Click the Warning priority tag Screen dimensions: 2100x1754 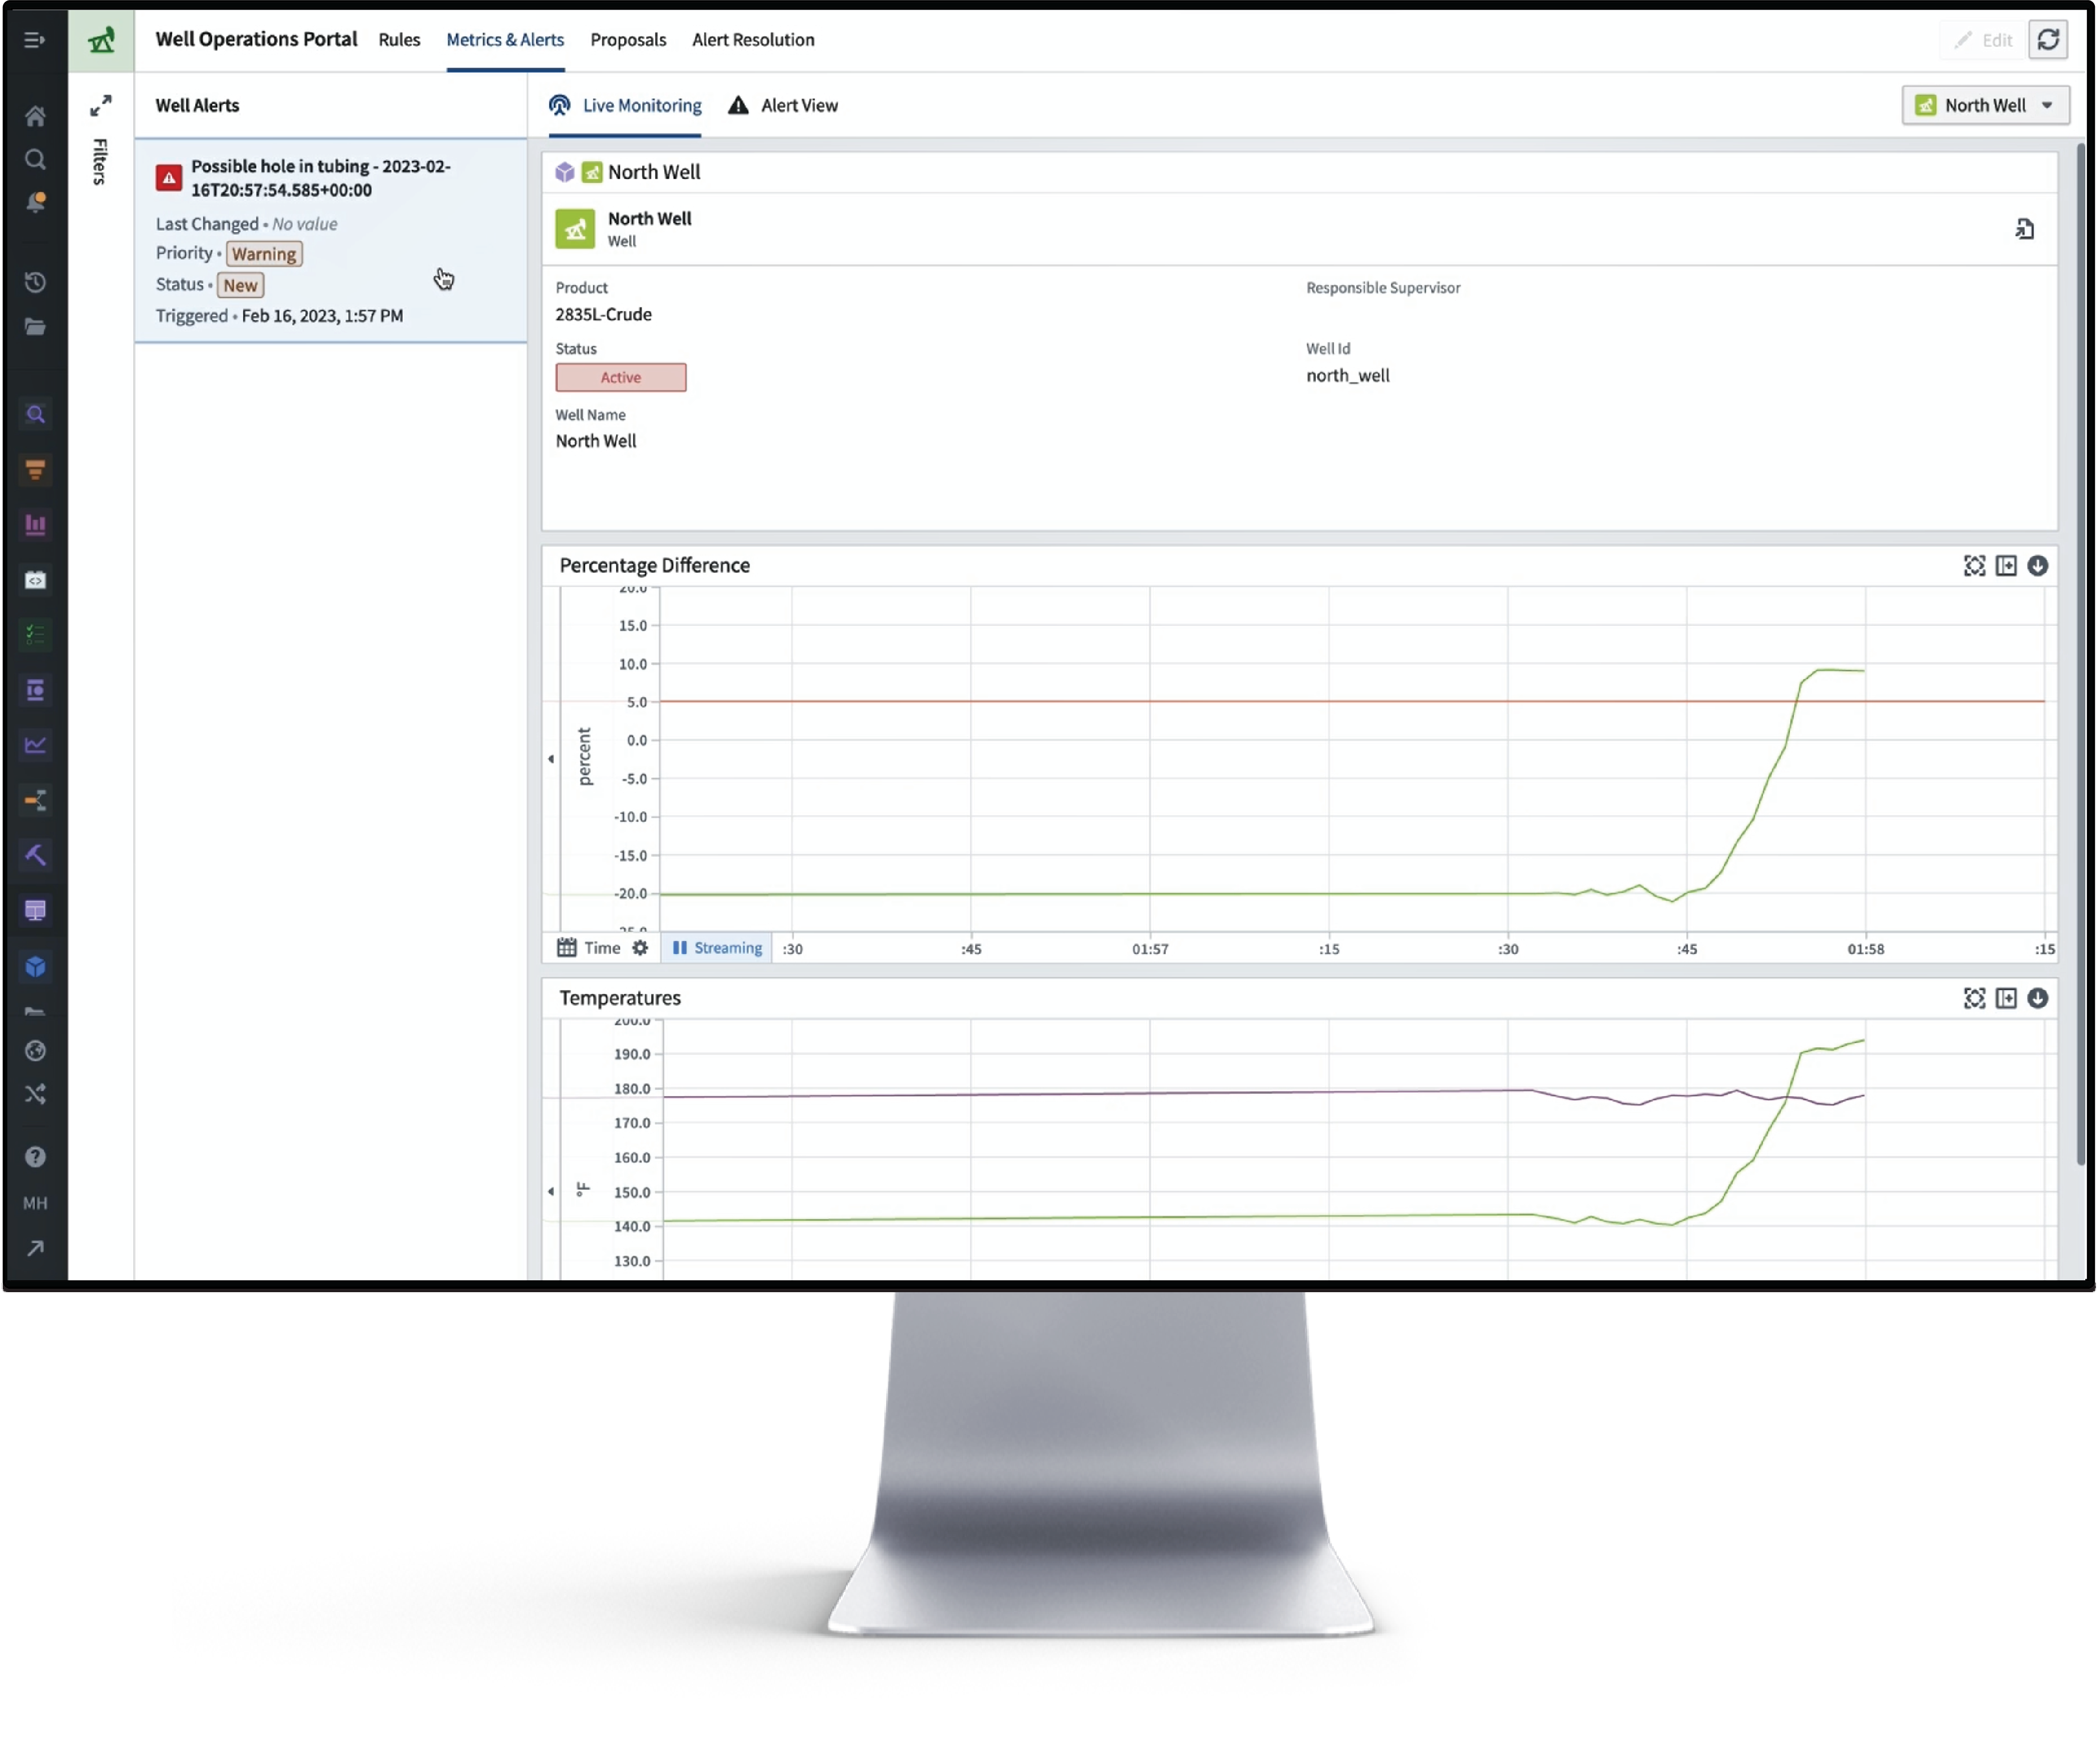coord(264,254)
